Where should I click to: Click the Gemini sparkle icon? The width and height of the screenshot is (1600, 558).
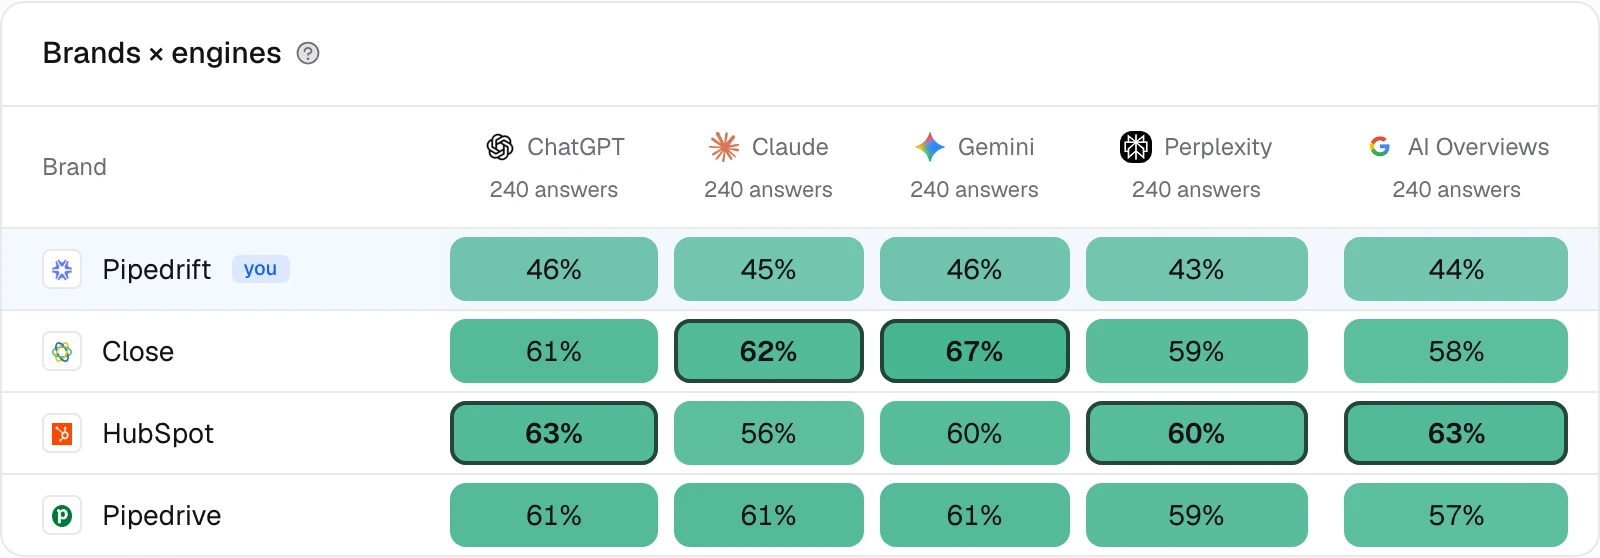[930, 147]
